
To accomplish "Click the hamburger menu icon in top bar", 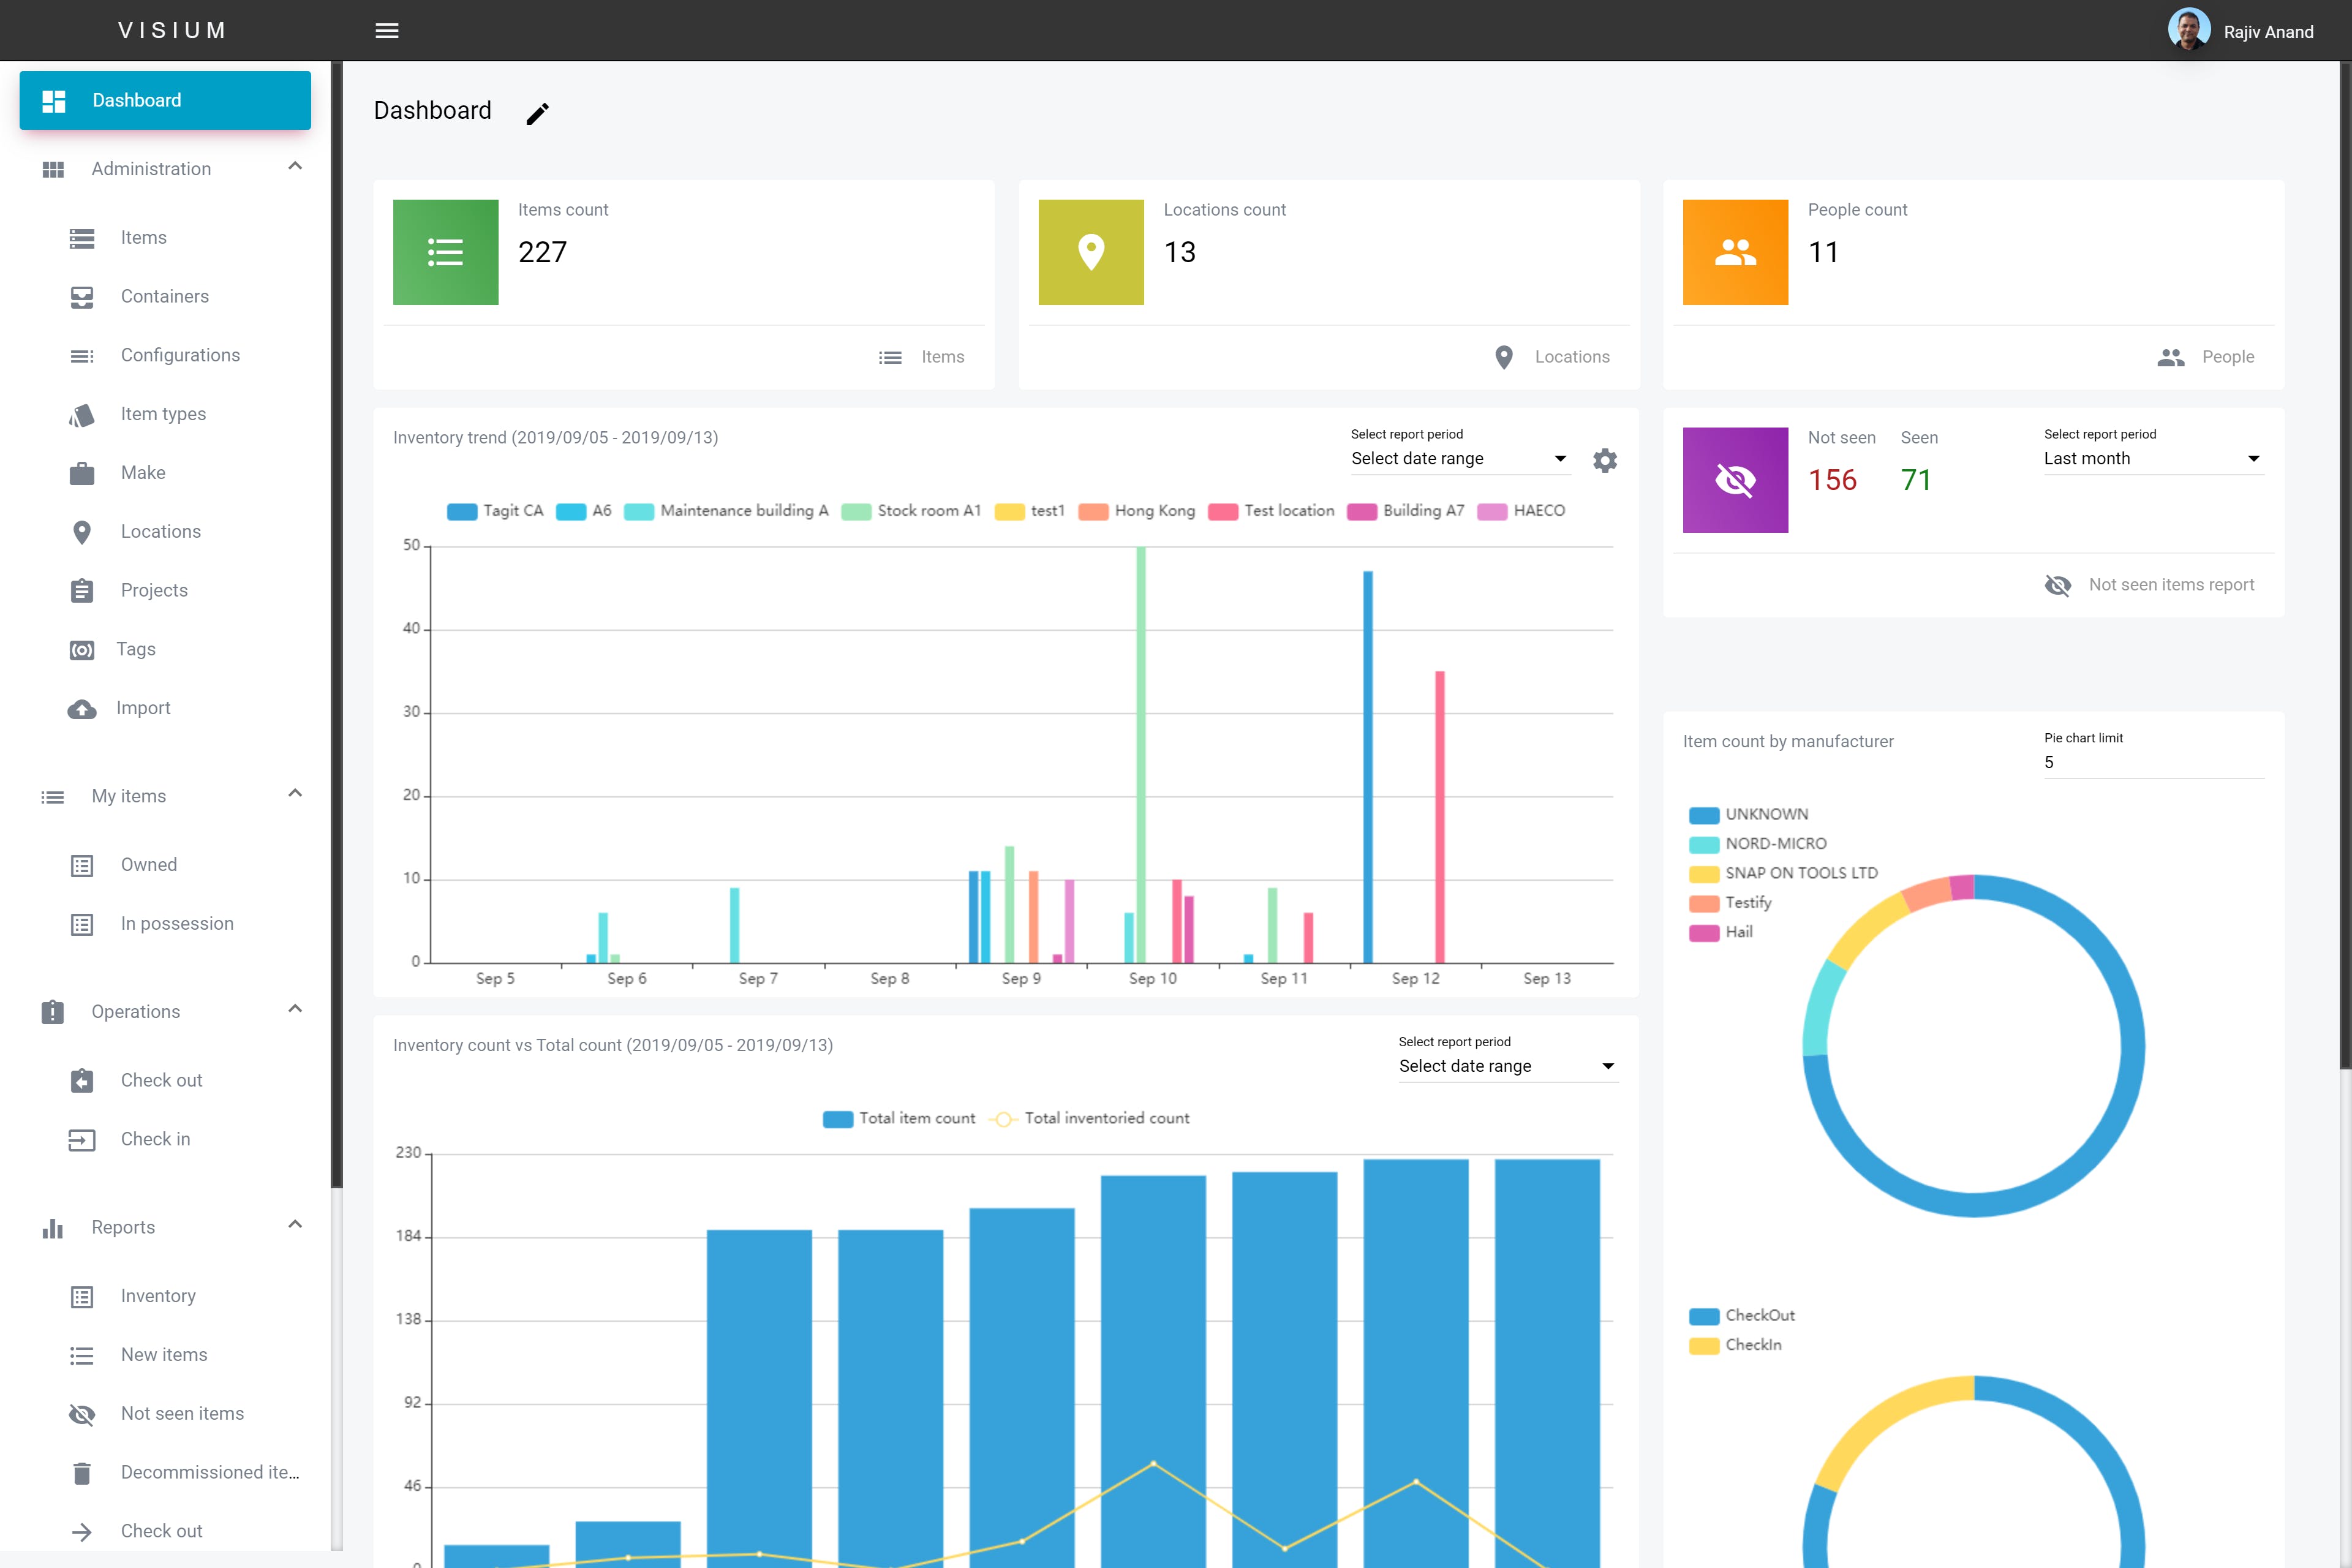I will click(387, 31).
